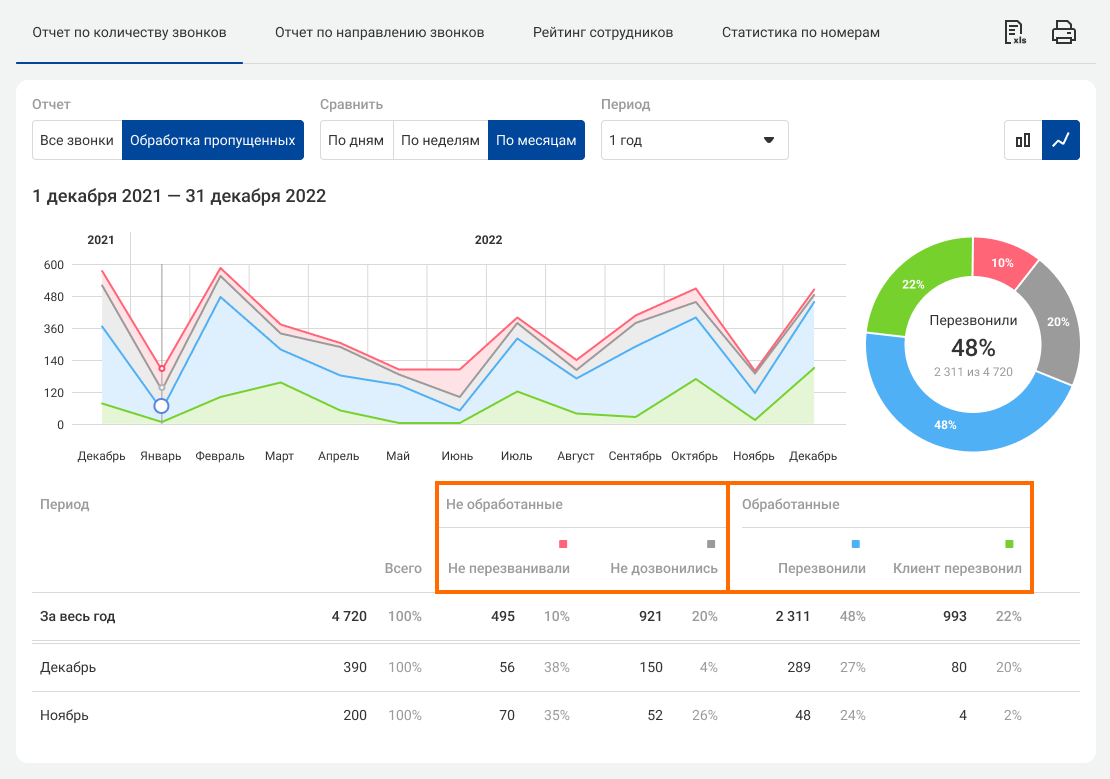This screenshot has width=1110, height=779.
Task: Compare by months with 'По месяцам'
Action: click(x=536, y=140)
